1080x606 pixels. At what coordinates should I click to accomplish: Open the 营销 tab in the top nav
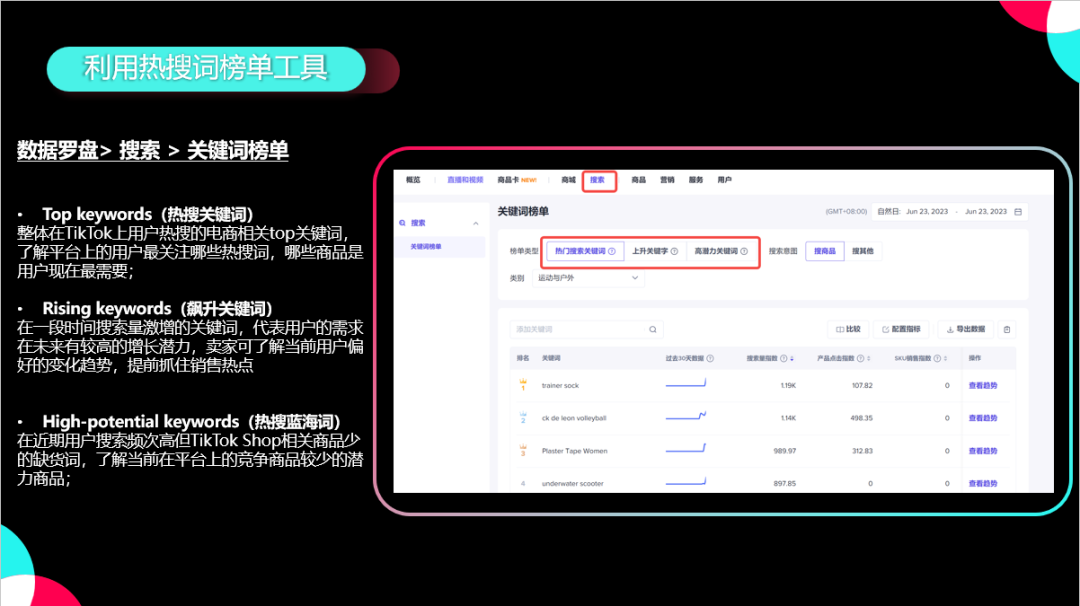coord(666,180)
